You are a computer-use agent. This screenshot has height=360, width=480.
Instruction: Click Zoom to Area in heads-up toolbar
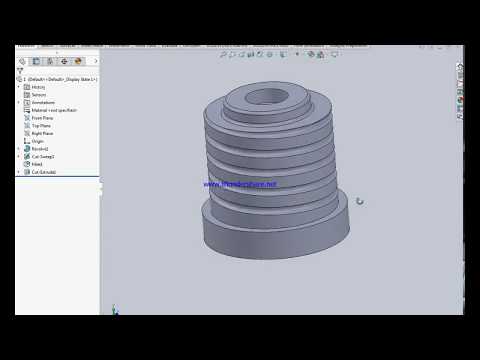click(232, 54)
